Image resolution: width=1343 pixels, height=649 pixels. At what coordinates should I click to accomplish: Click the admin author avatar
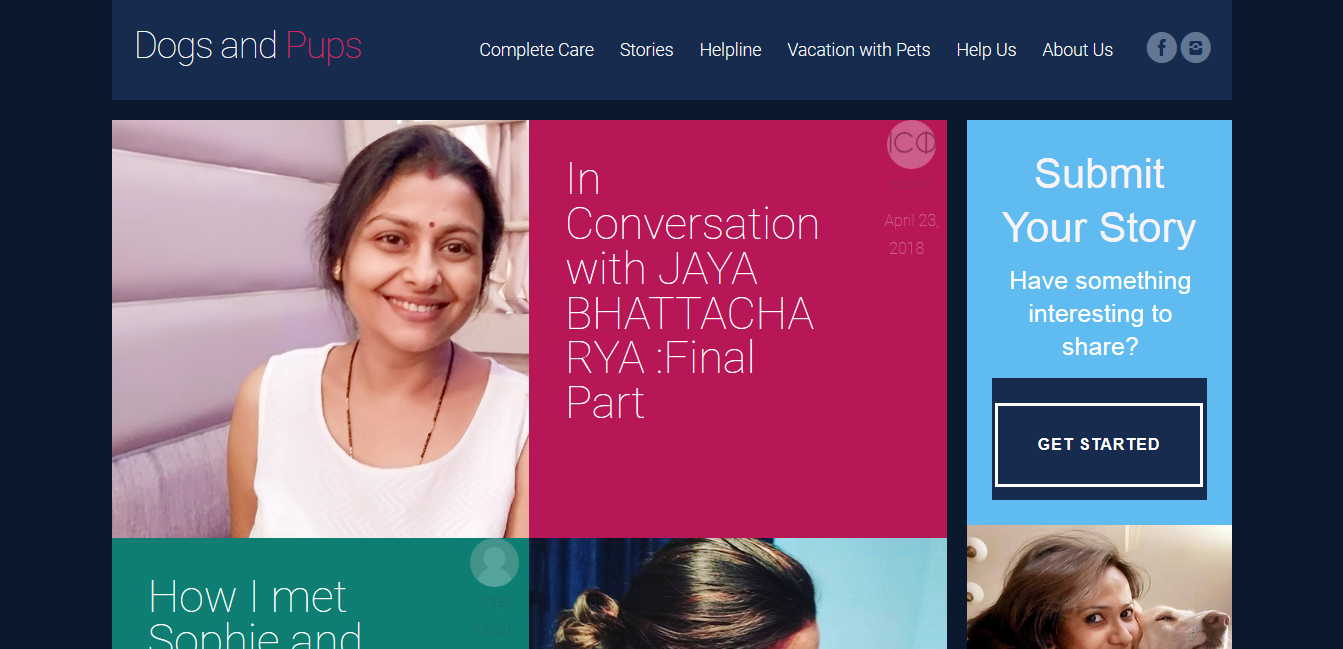911,145
